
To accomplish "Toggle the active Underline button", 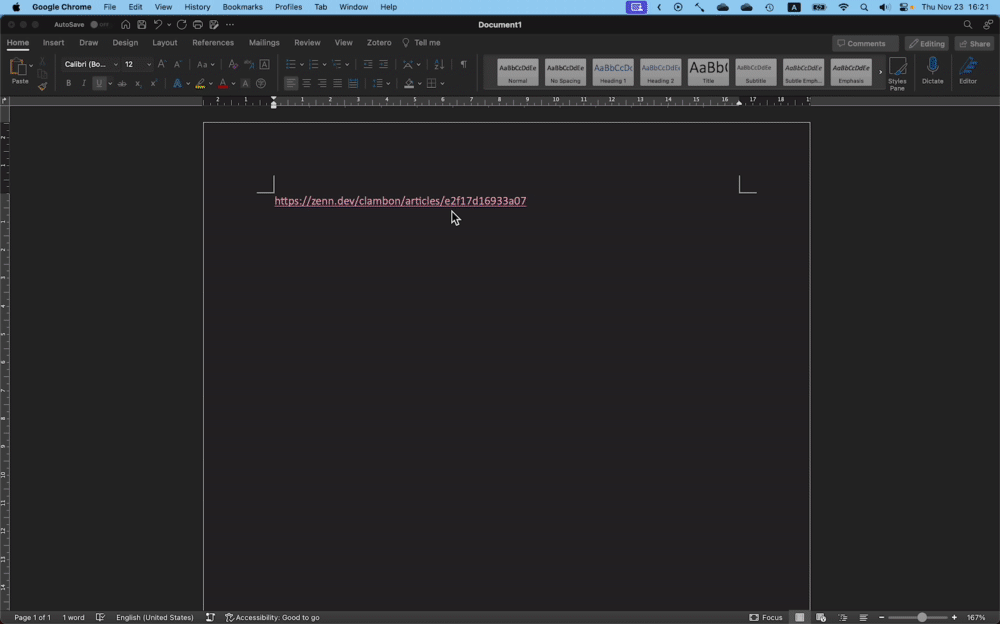I will [x=99, y=84].
